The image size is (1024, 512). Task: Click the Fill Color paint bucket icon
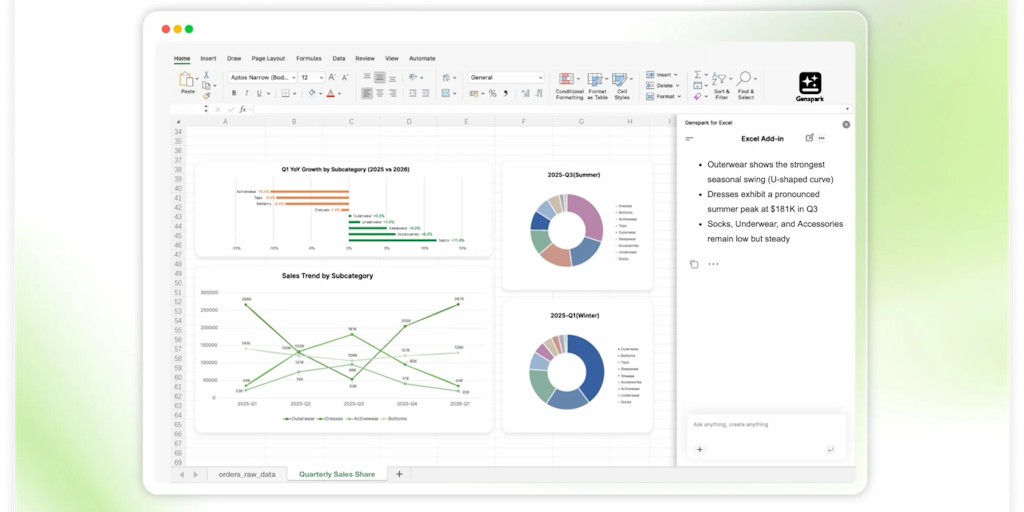[x=312, y=93]
